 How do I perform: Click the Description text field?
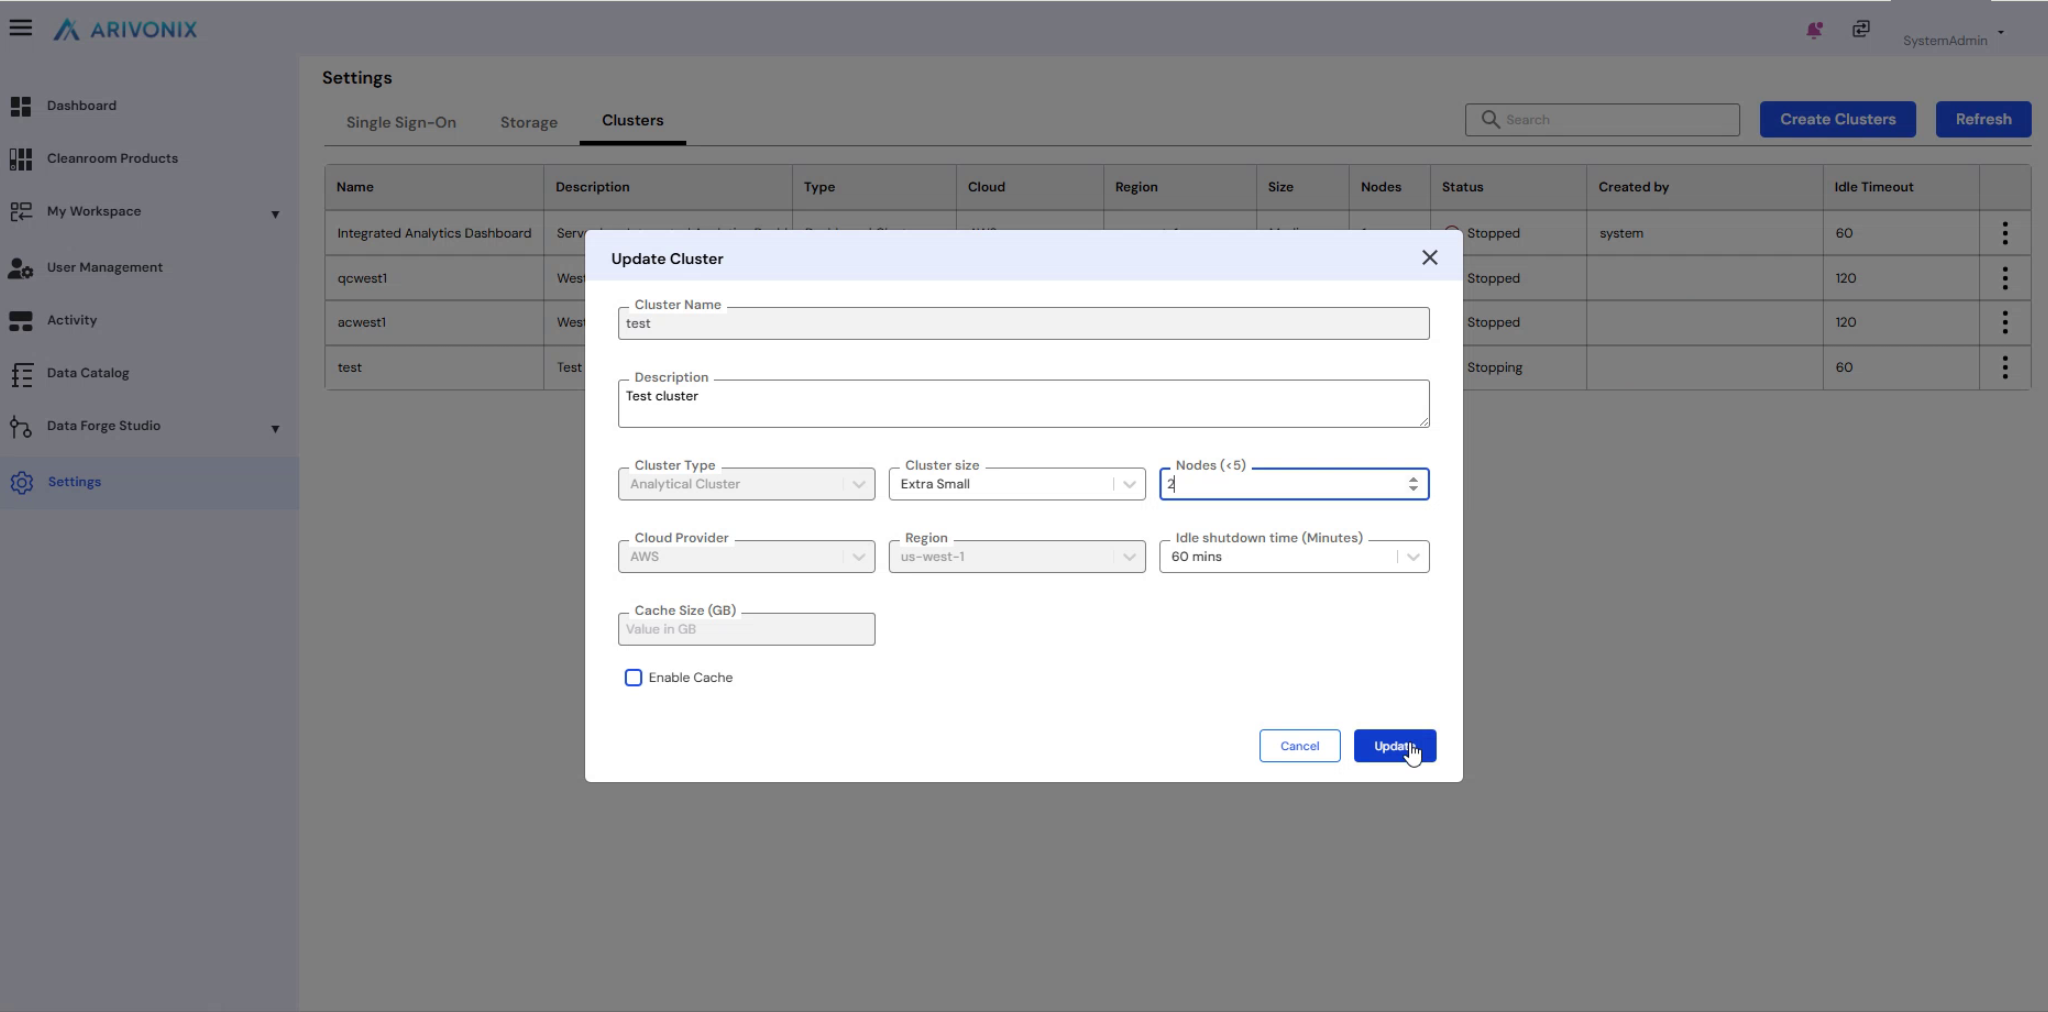(x=1022, y=403)
